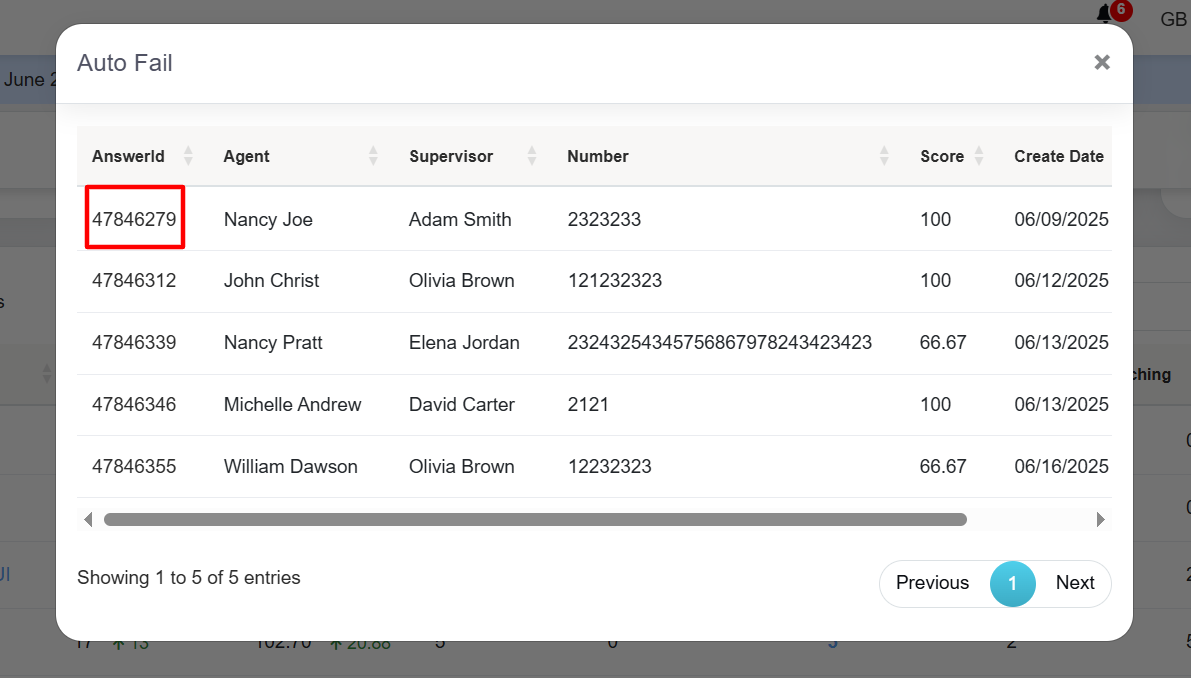This screenshot has height=678, width=1191.
Task: Go to the Previous page
Action: [932, 583]
